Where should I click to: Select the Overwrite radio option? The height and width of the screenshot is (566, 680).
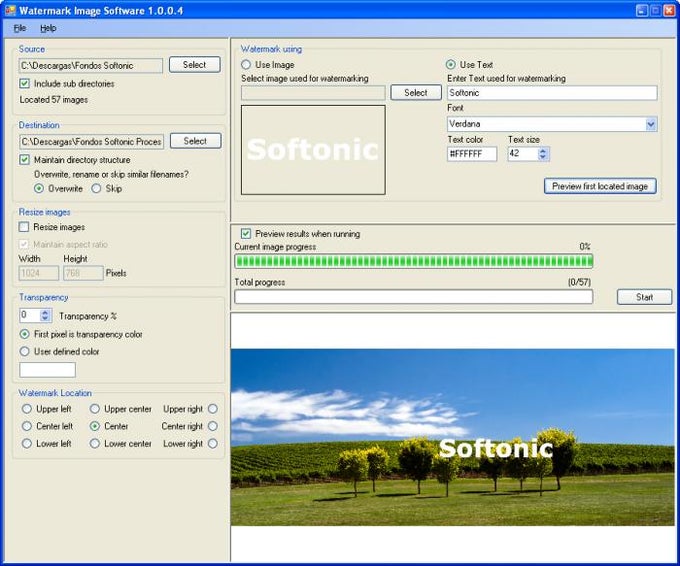click(39, 188)
